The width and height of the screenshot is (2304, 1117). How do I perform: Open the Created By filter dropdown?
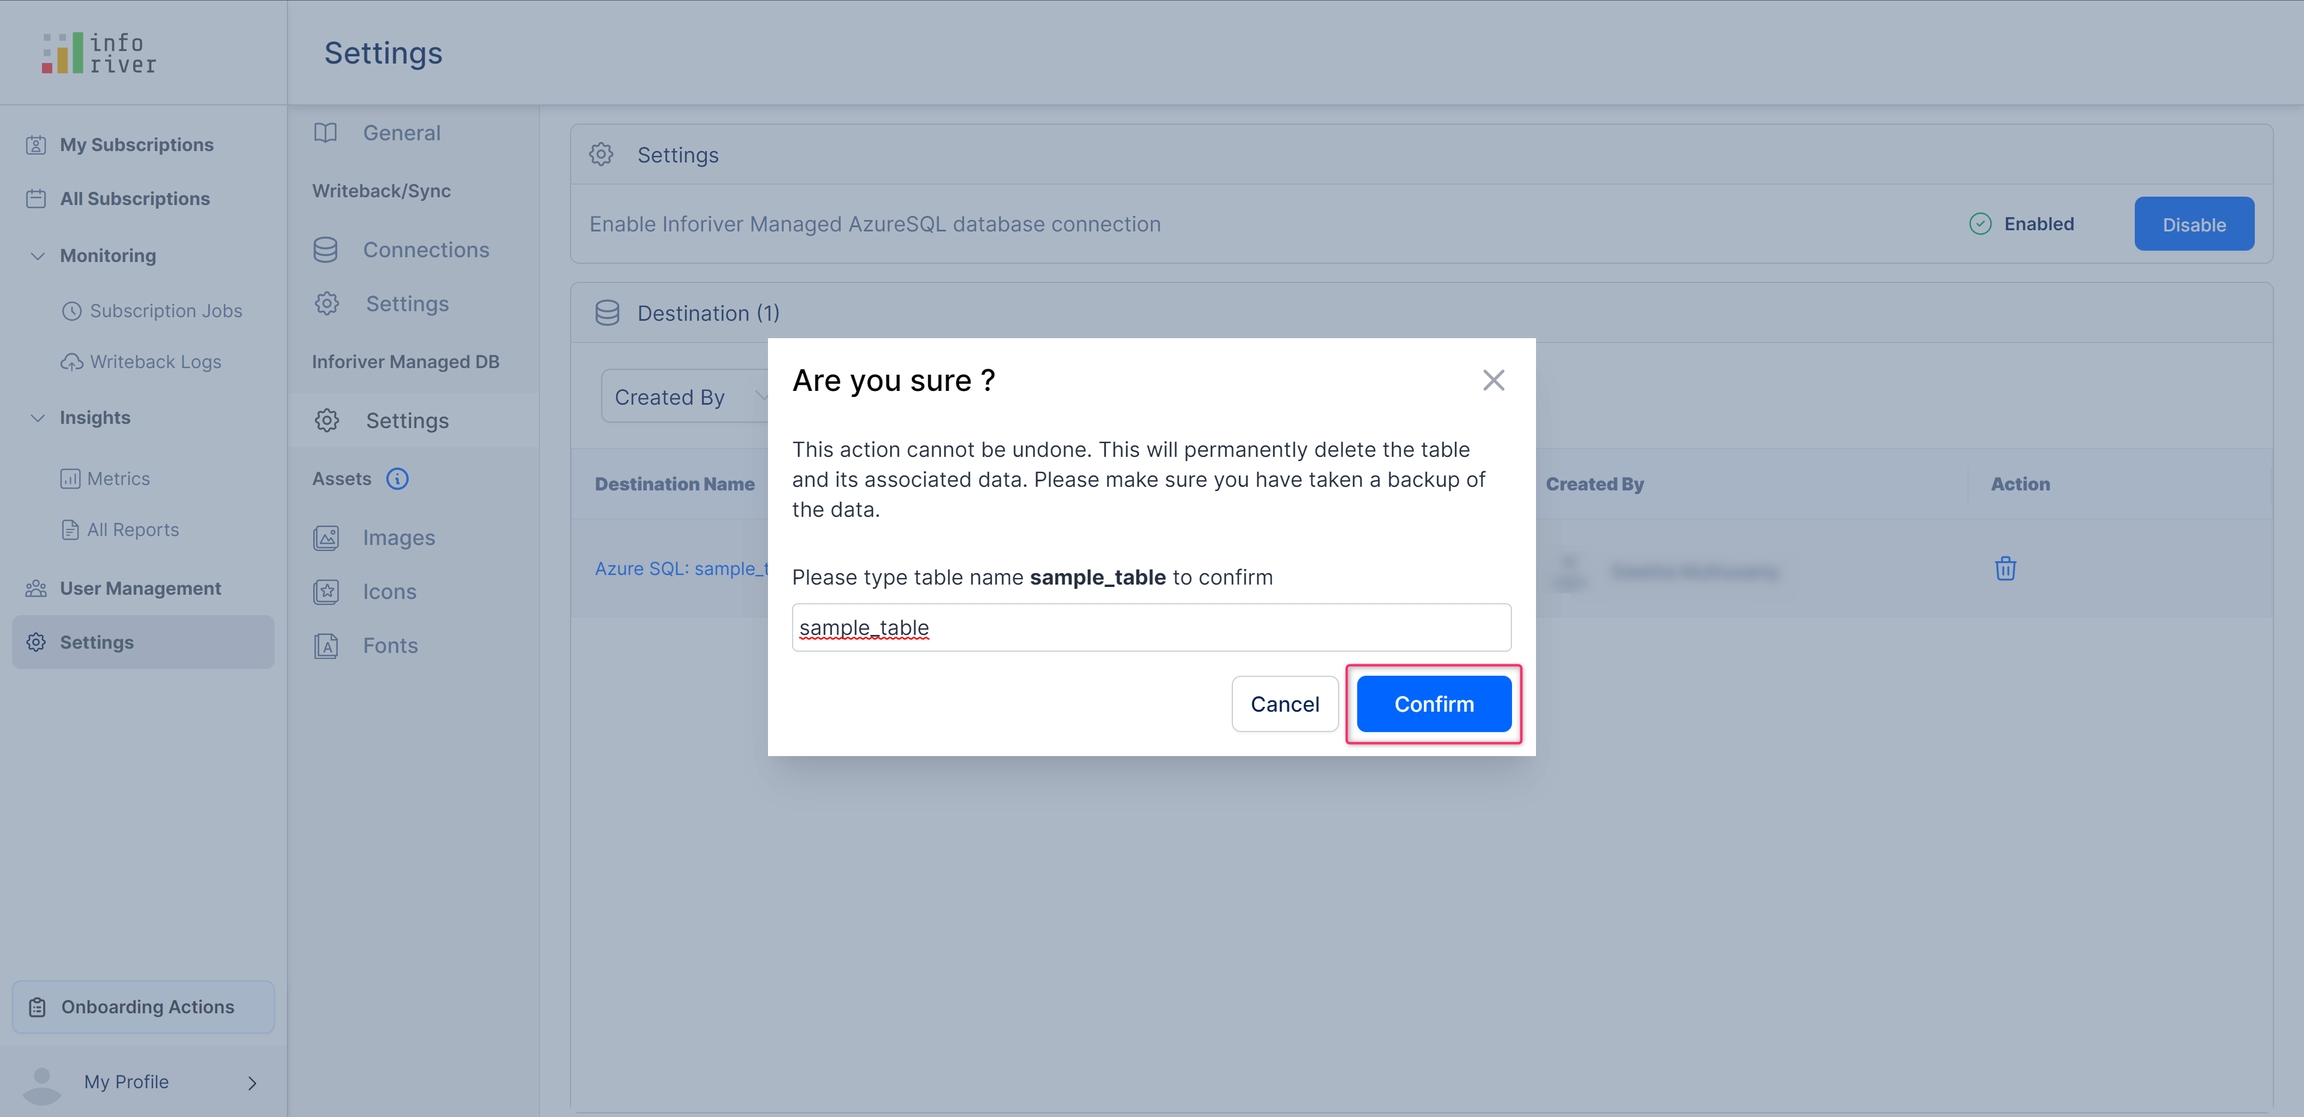click(x=685, y=397)
